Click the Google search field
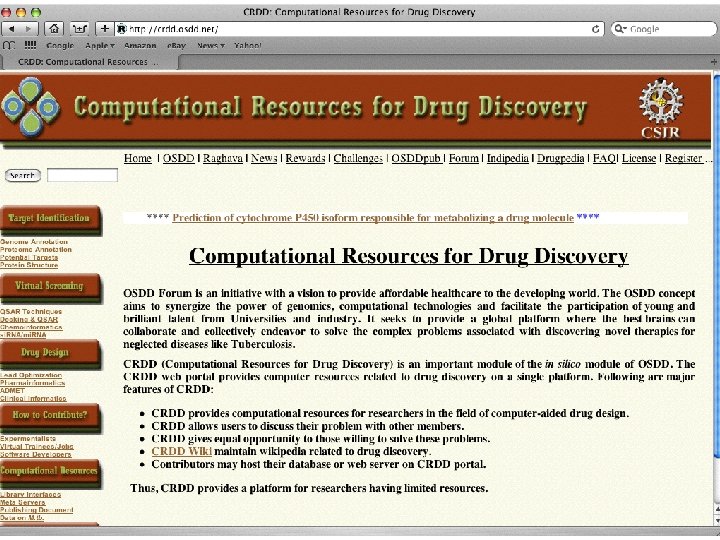Image resolution: width=720 pixels, height=540 pixels. [664, 28]
